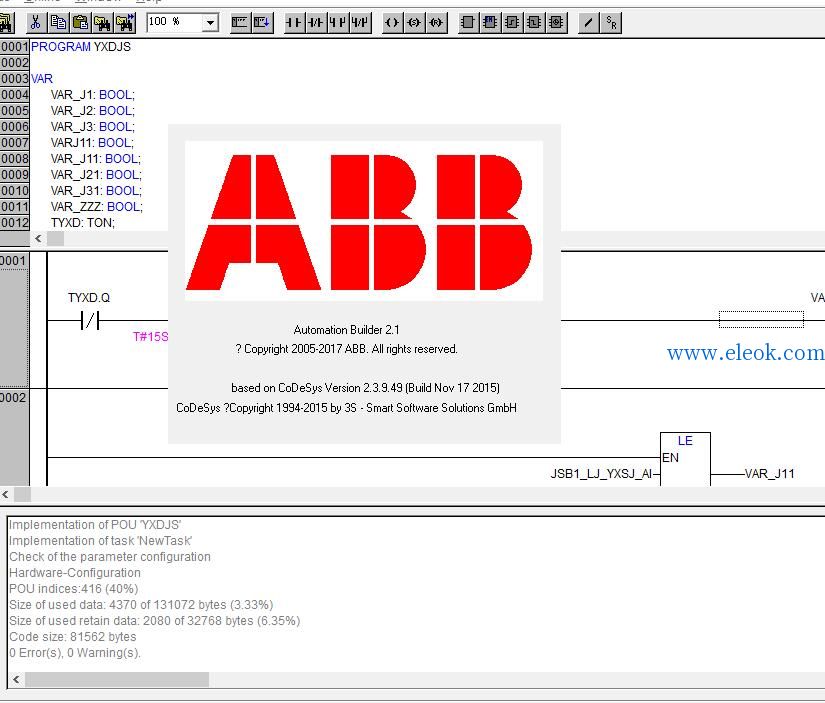This screenshot has height=703, width=825.
Task: Insert a coil element
Action: [x=391, y=22]
